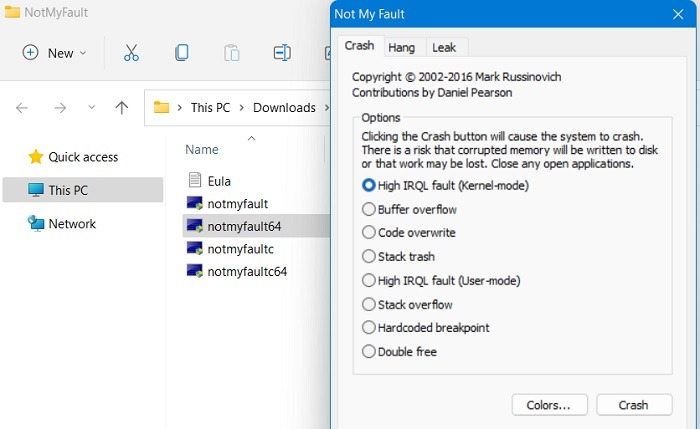Click the Cut scissors icon in toolbar
This screenshot has height=429, width=700.
(x=131, y=53)
